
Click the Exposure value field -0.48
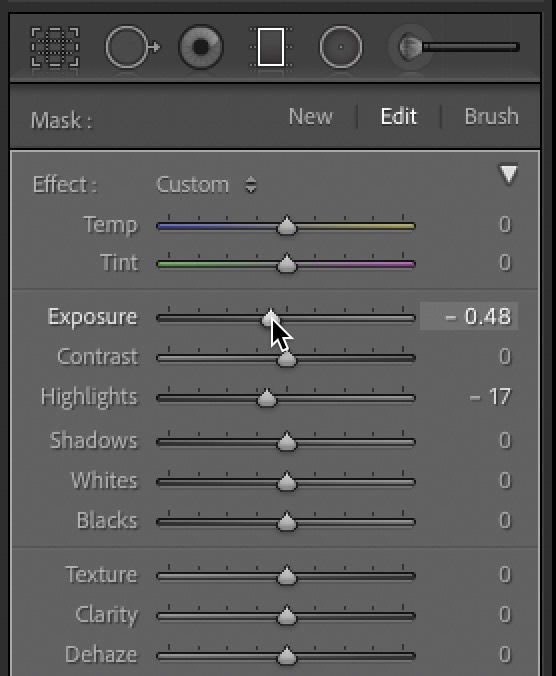tap(469, 316)
